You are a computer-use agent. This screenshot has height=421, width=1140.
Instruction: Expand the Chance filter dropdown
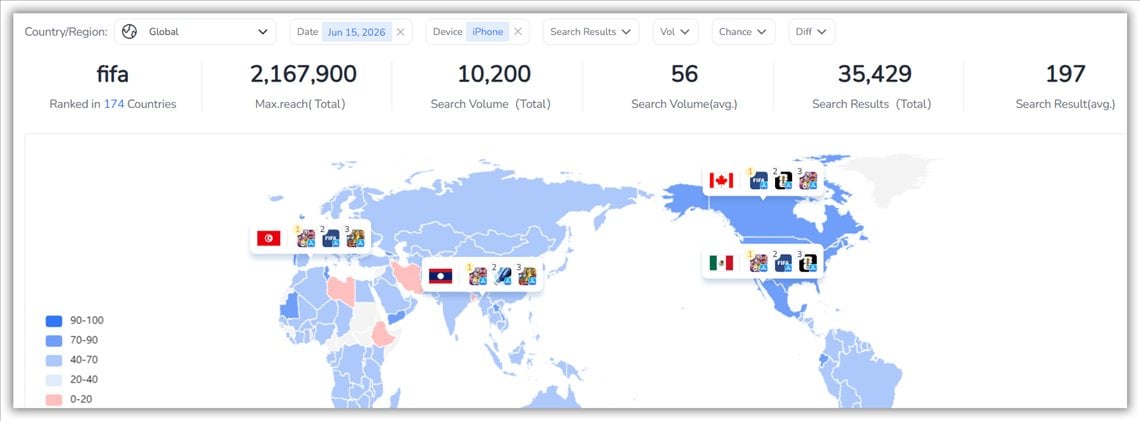[743, 32]
